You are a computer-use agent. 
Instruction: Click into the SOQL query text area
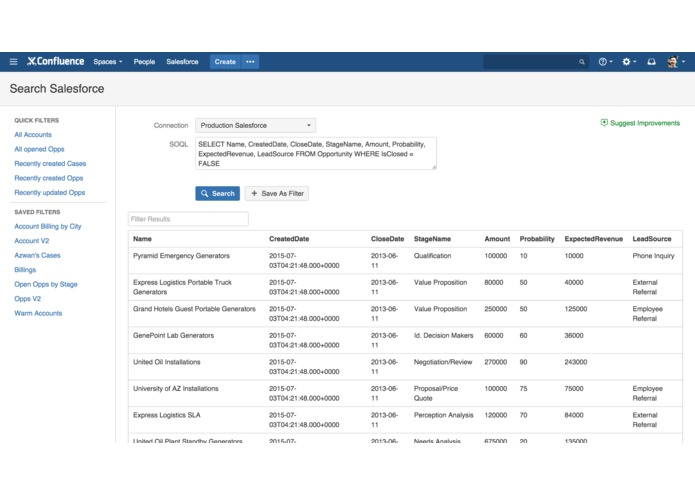pos(316,153)
